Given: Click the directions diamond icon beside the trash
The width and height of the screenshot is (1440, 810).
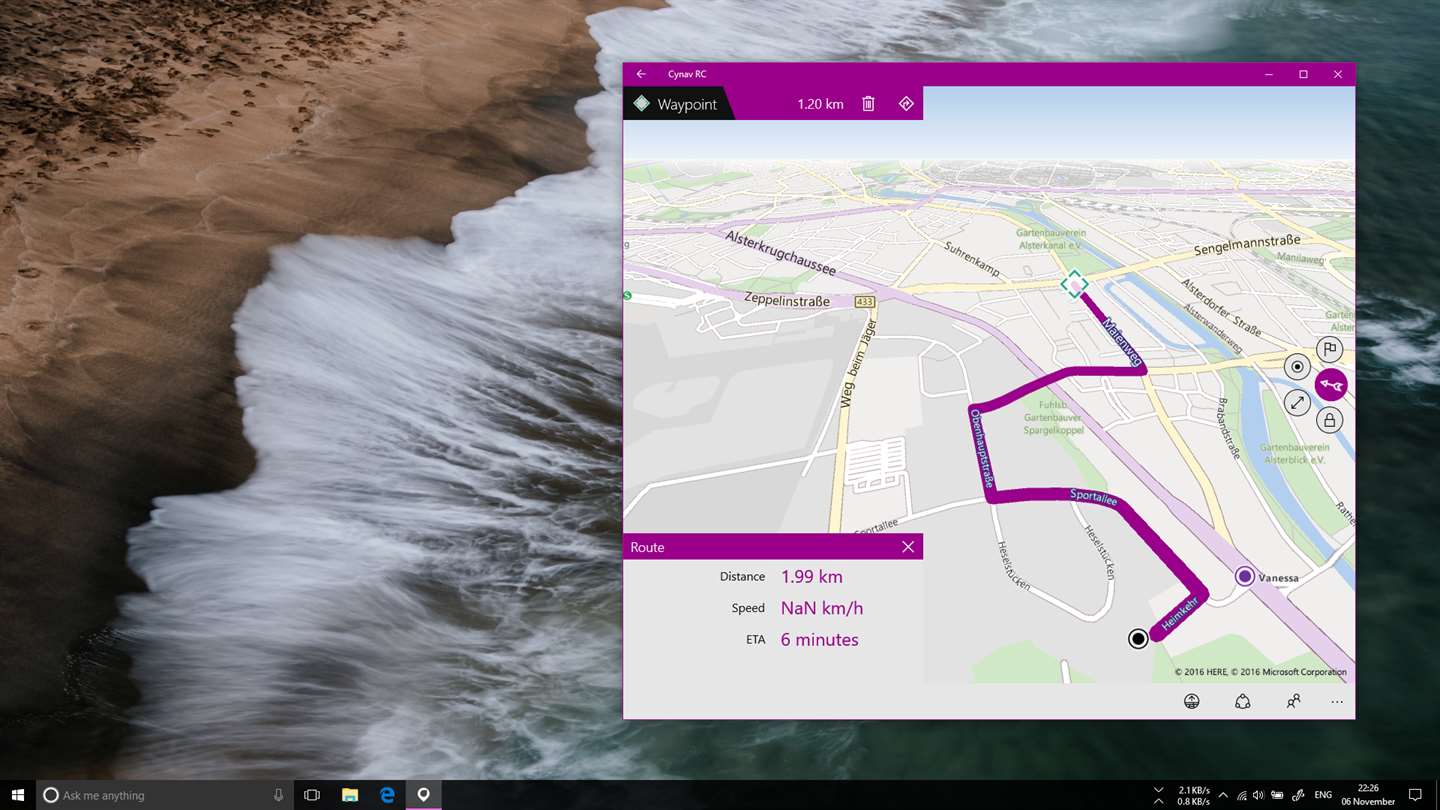Looking at the screenshot, I should (x=906, y=104).
